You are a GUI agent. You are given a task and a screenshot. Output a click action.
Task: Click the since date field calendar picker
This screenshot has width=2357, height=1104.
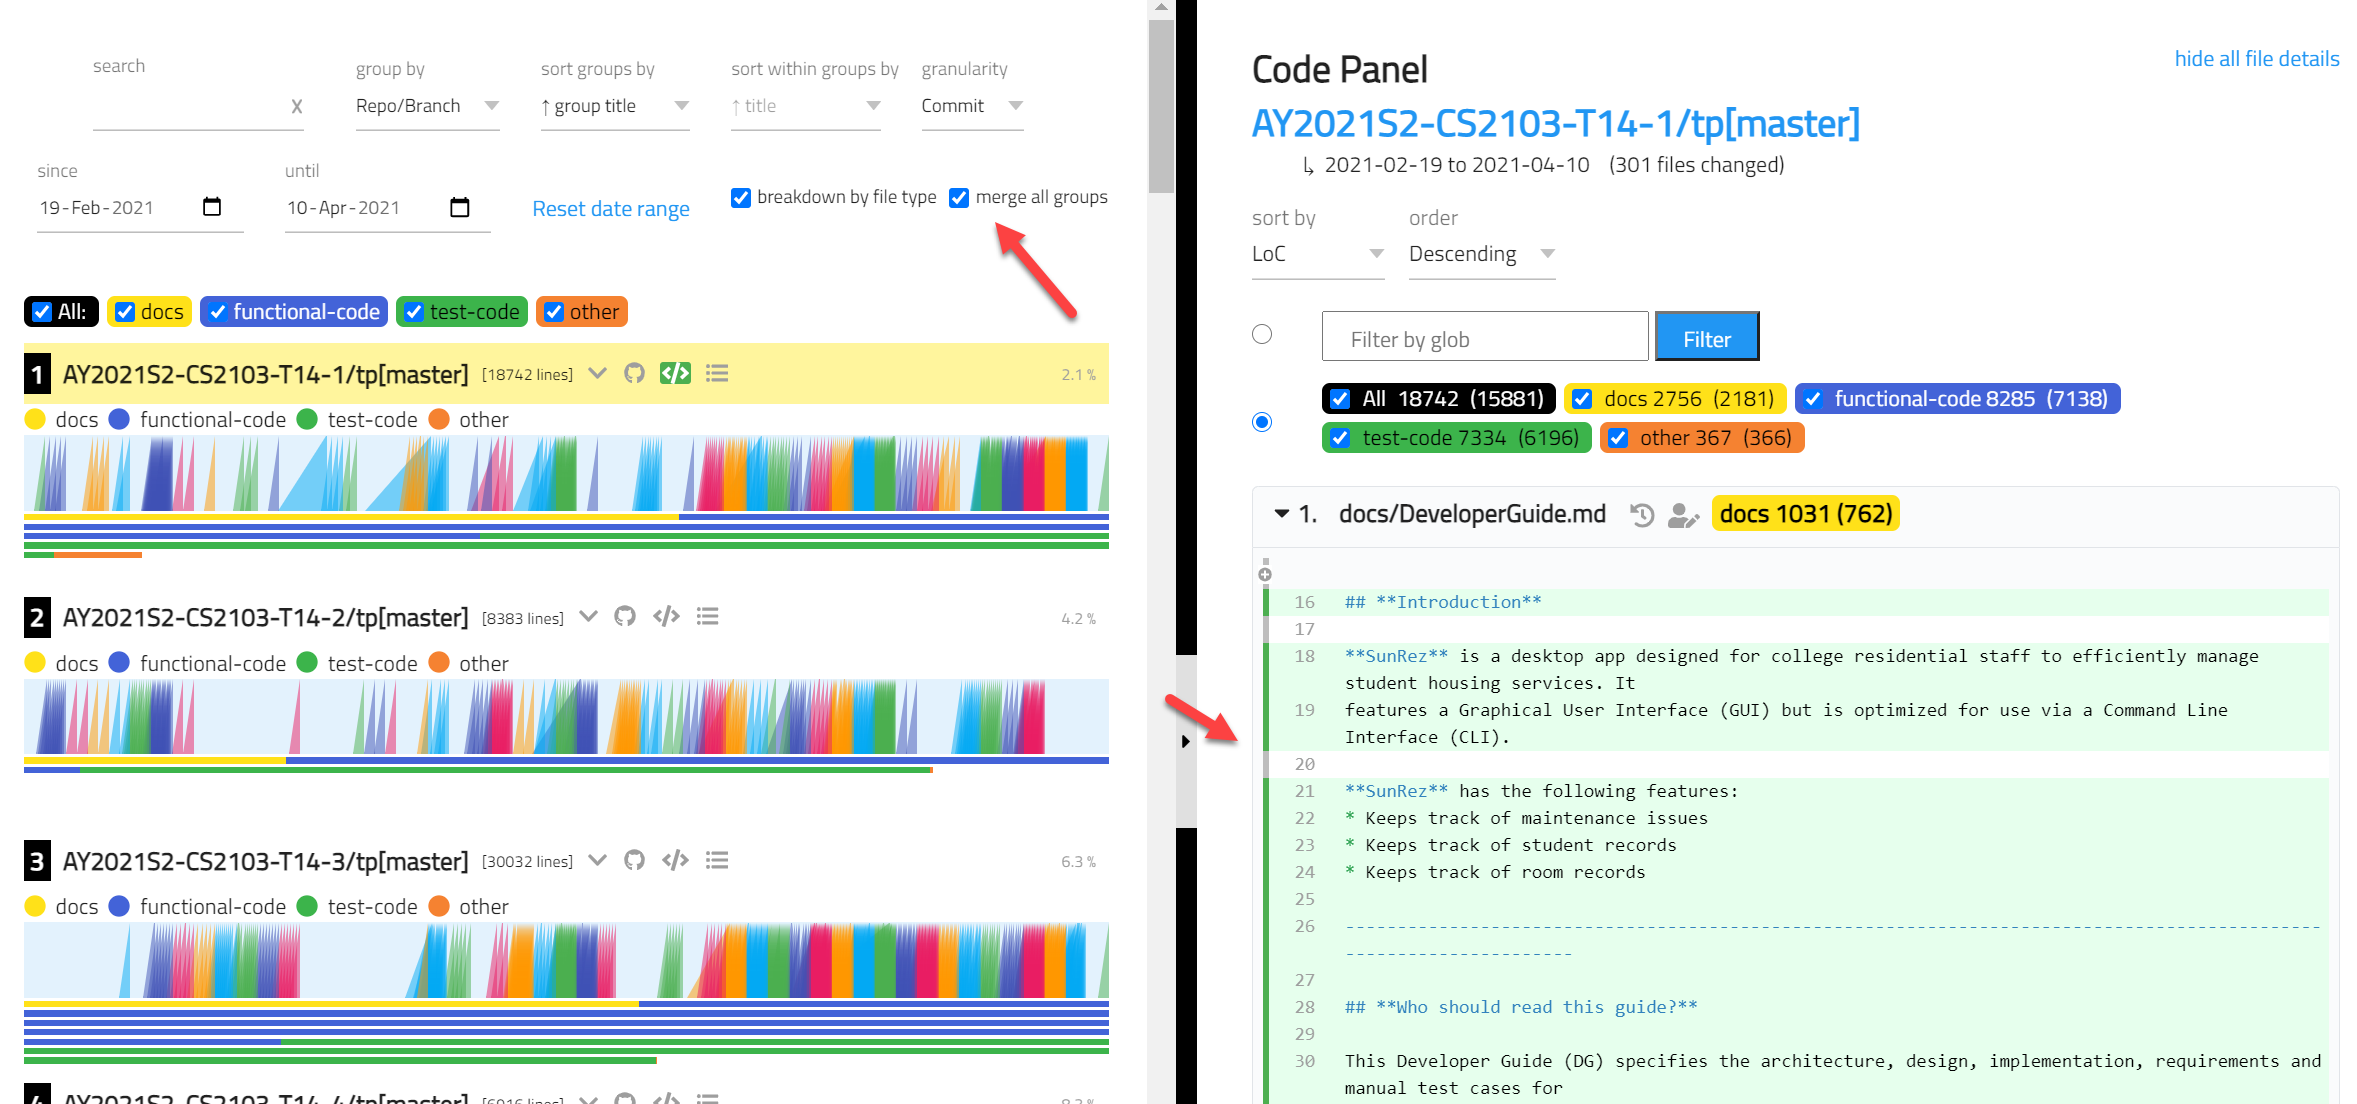point(212,206)
